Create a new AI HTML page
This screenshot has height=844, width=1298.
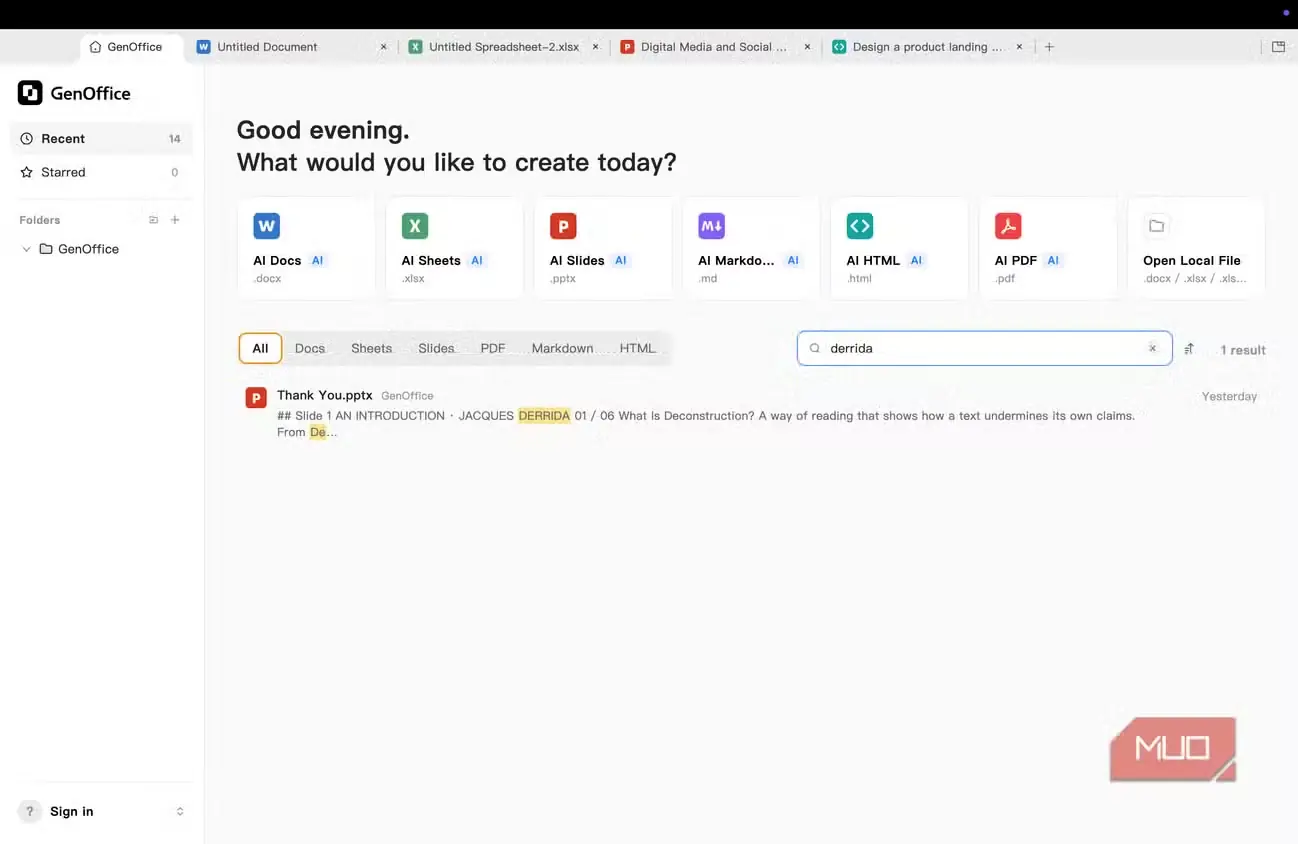[899, 248]
